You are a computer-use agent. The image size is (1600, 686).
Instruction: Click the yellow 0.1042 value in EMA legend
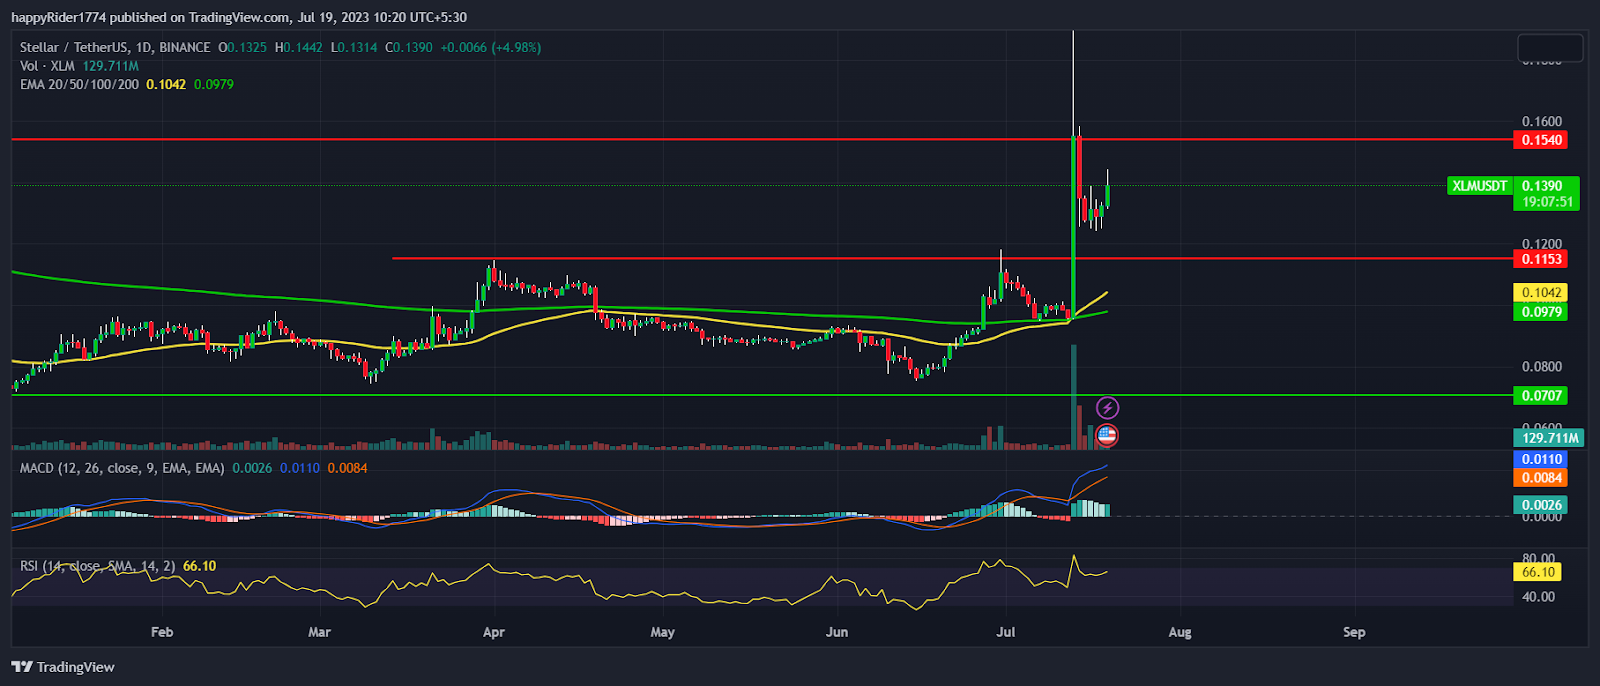166,84
